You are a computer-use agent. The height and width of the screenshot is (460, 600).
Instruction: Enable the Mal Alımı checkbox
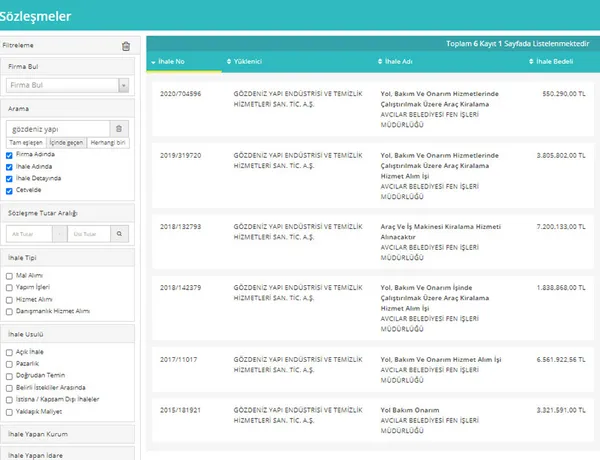[9, 276]
